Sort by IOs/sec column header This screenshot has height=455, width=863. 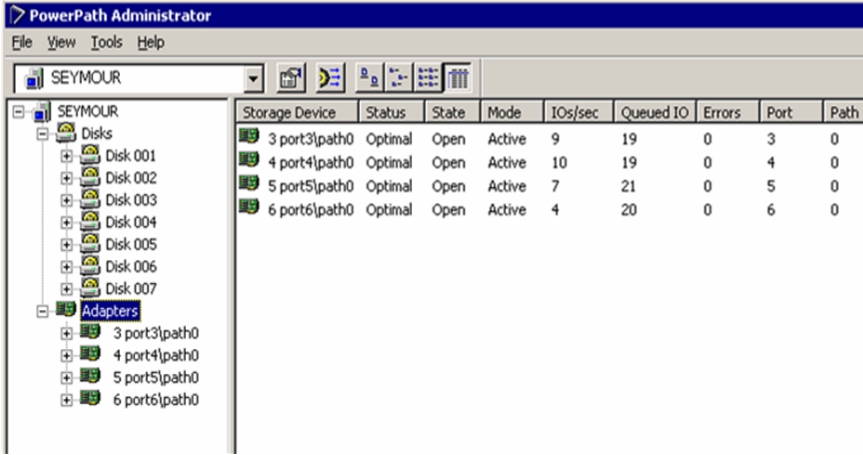(579, 112)
